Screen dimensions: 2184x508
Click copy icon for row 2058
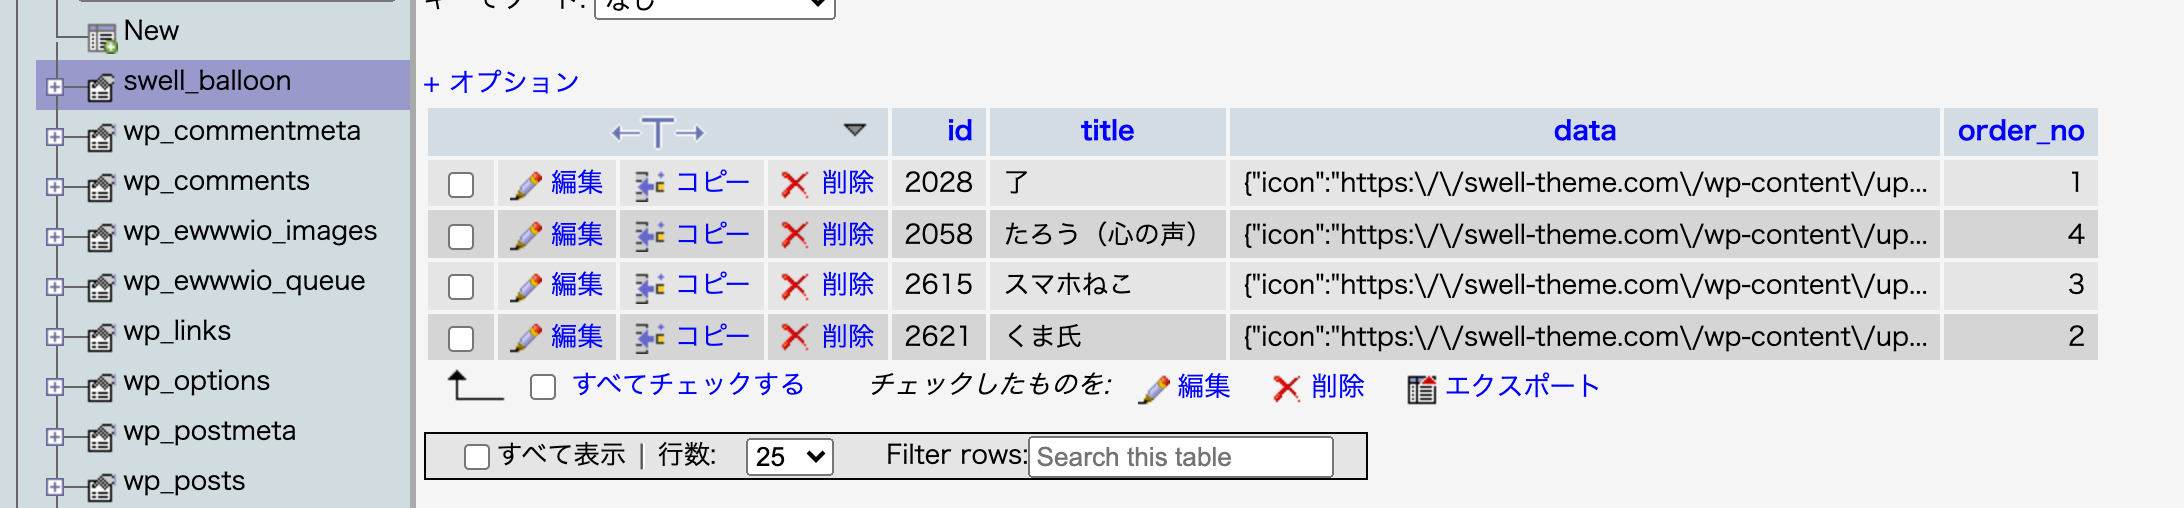(x=650, y=236)
